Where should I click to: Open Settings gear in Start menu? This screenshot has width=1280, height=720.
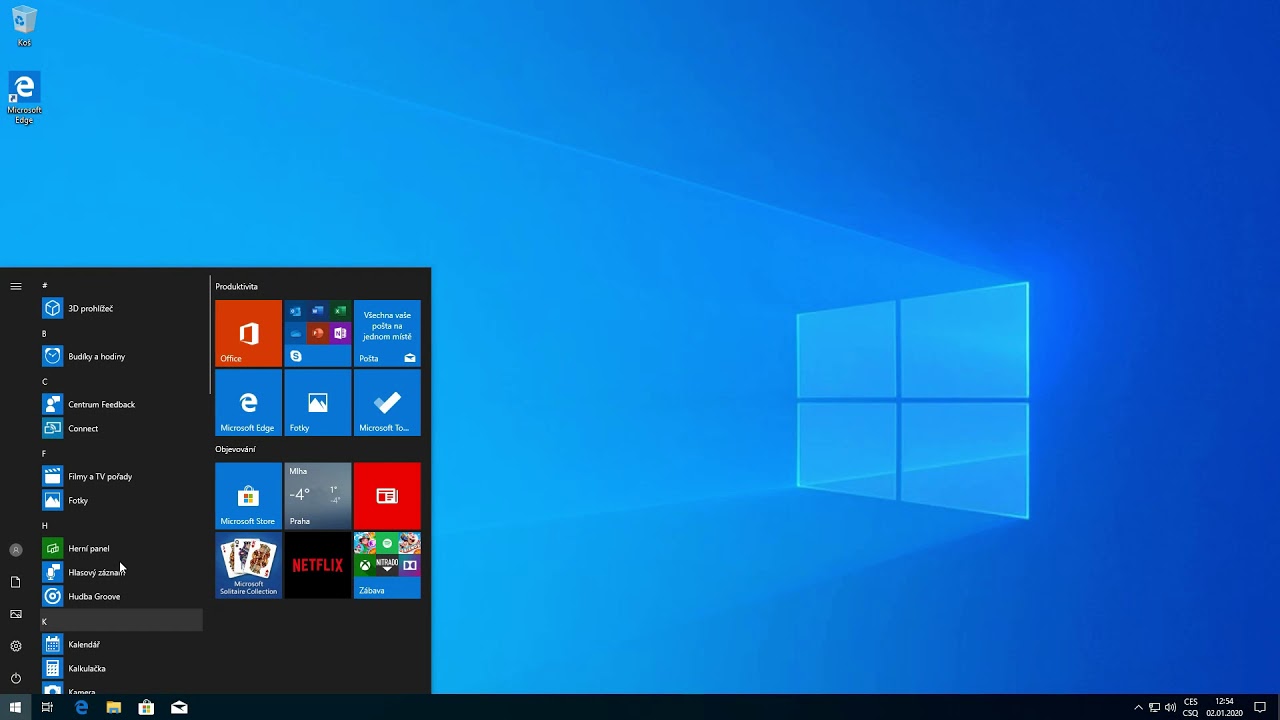click(x=16, y=646)
